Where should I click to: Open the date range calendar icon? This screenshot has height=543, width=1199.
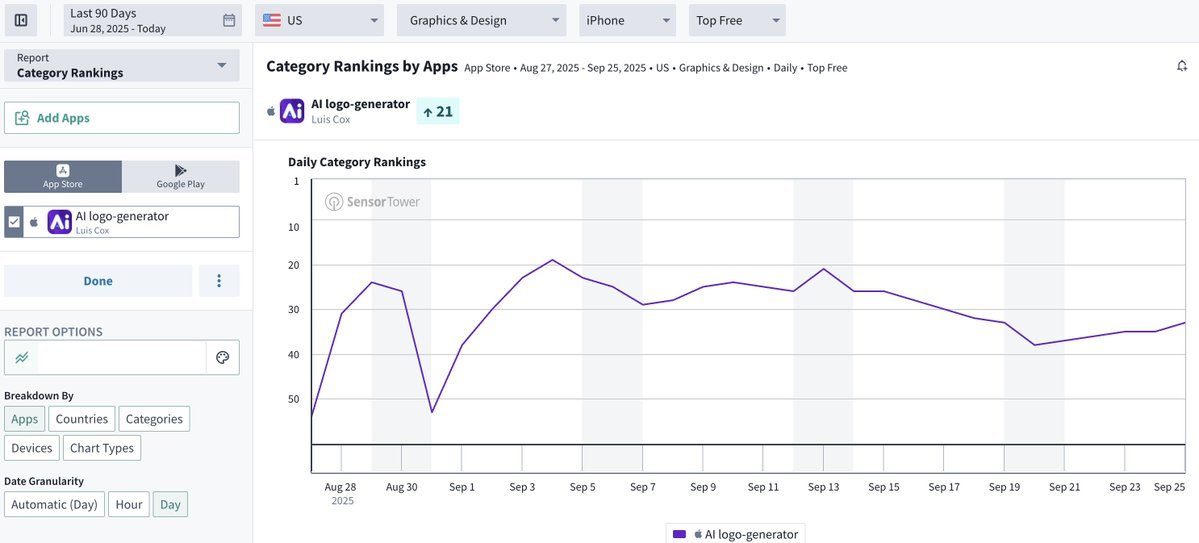click(229, 20)
